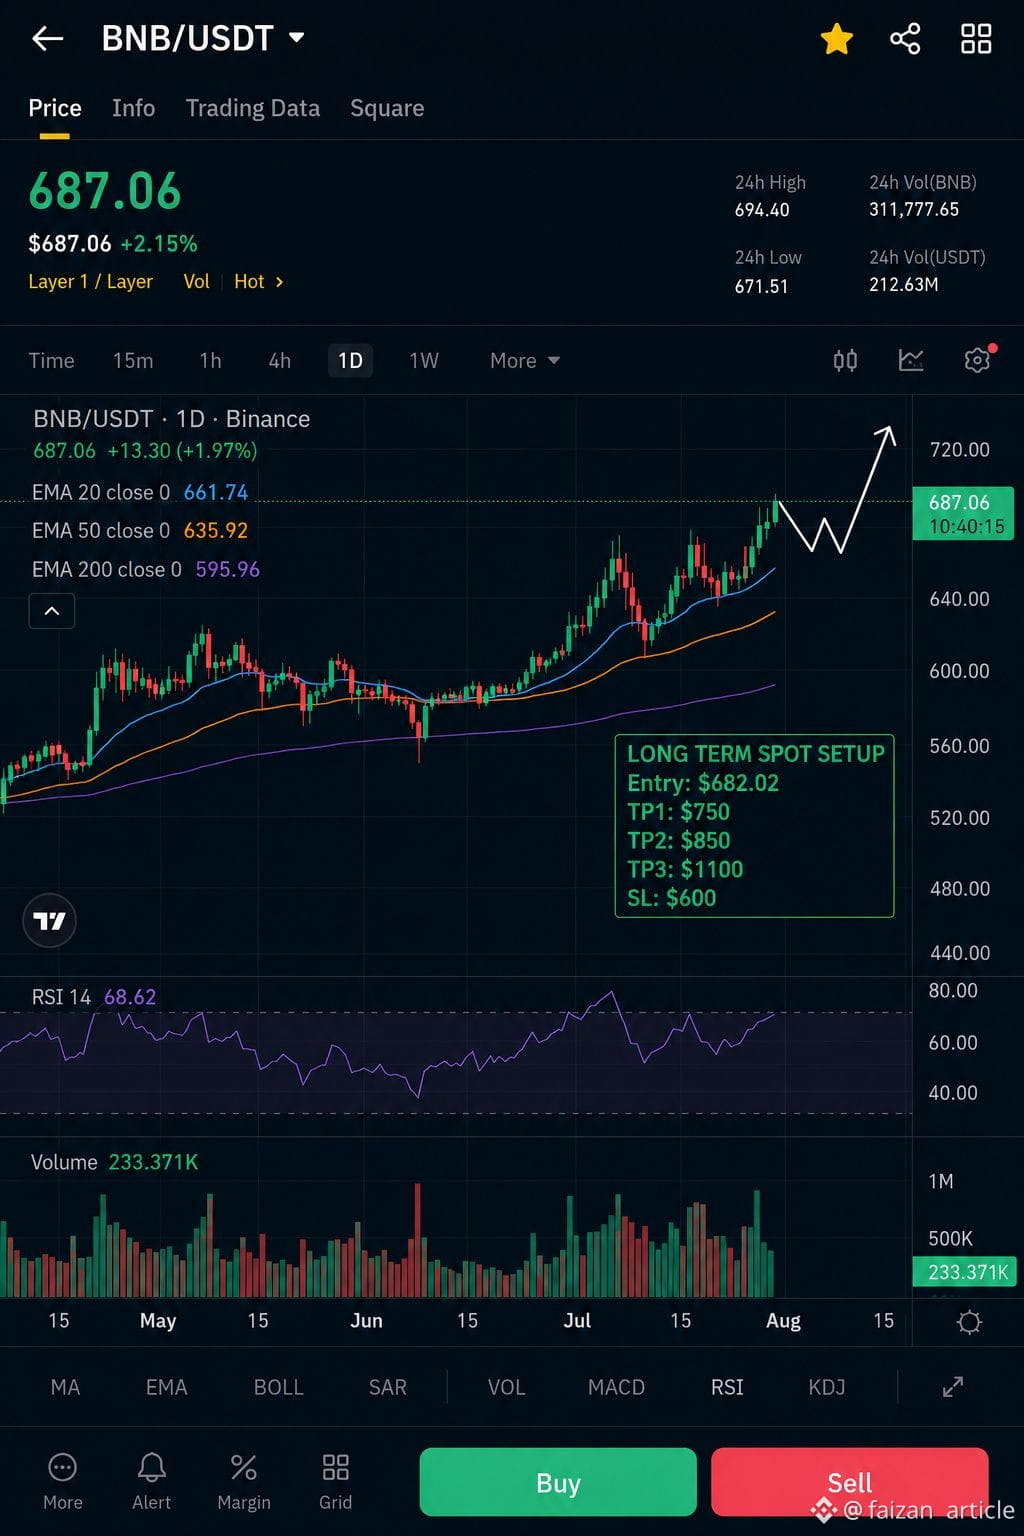Tap the green Buy button
The width and height of the screenshot is (1024, 1536).
tap(558, 1482)
